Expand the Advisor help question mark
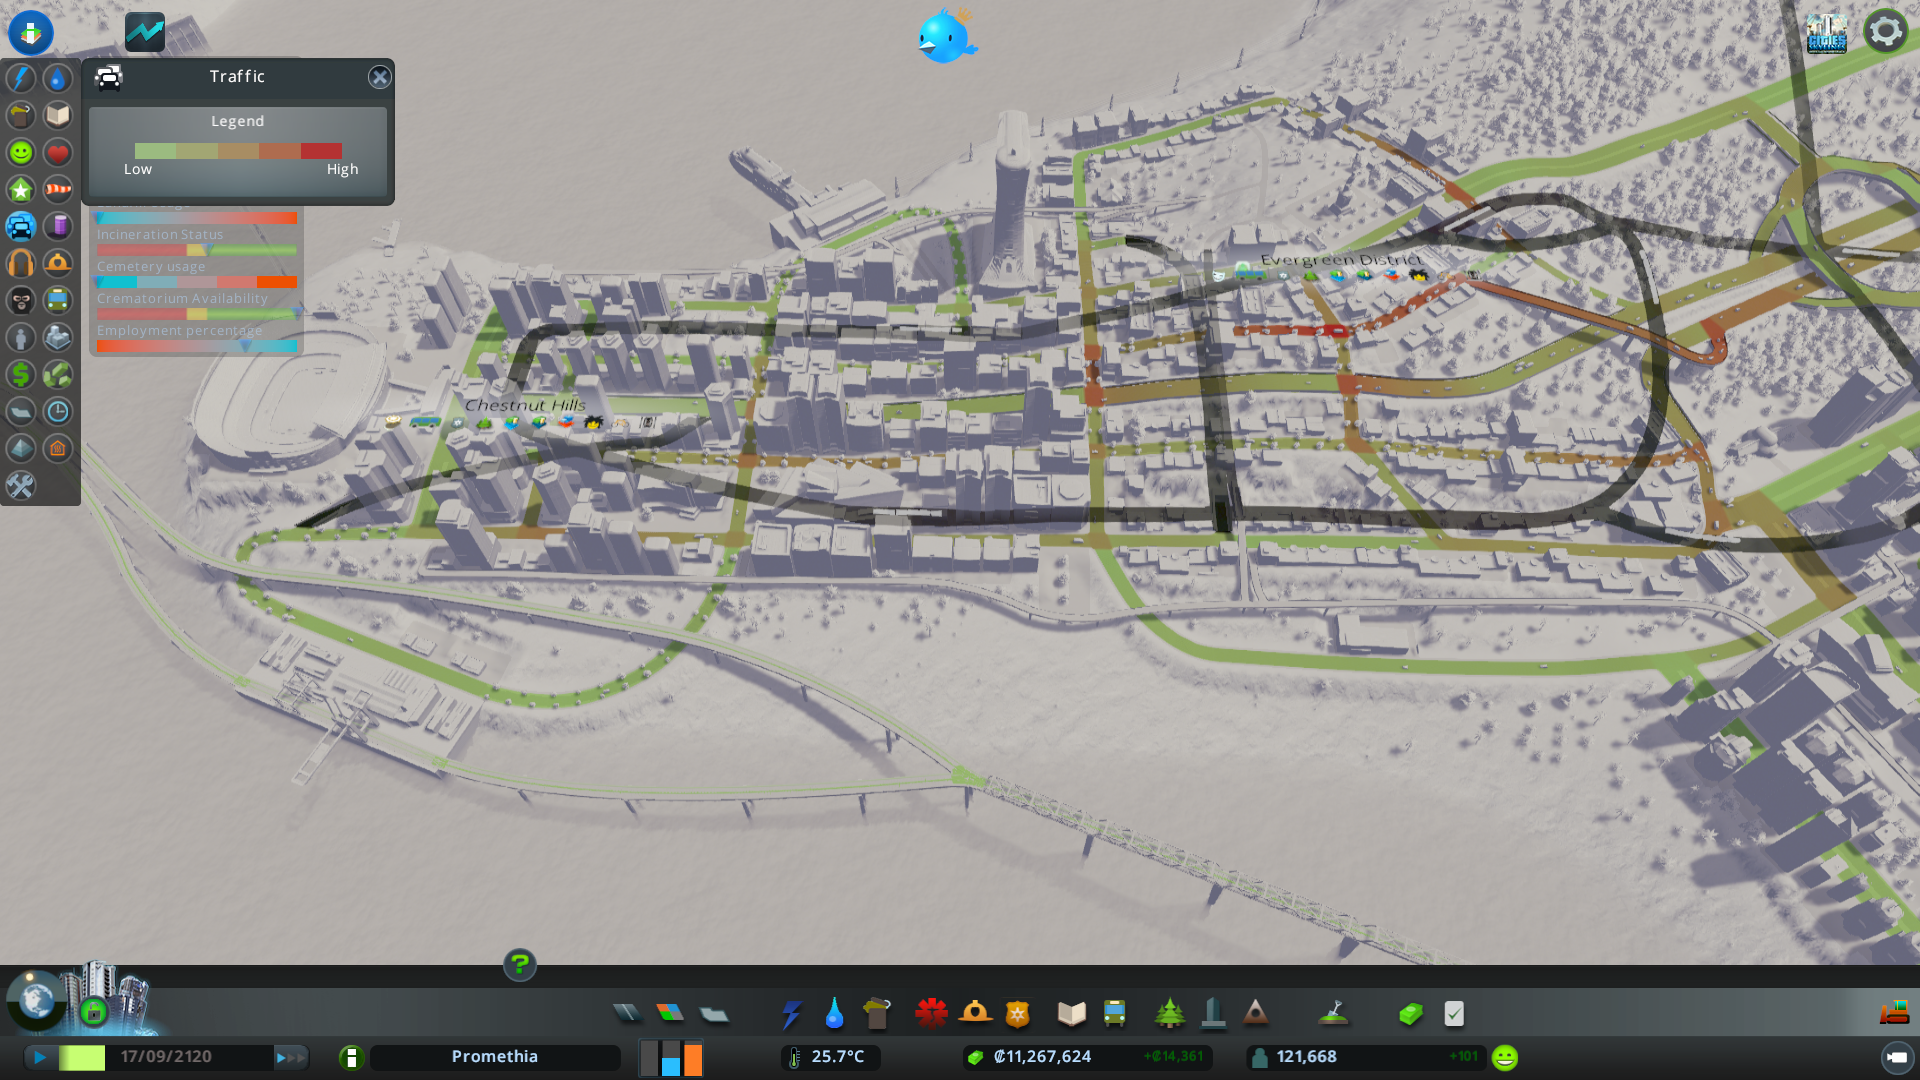Screen dimensions: 1920x1080 (x=520, y=964)
